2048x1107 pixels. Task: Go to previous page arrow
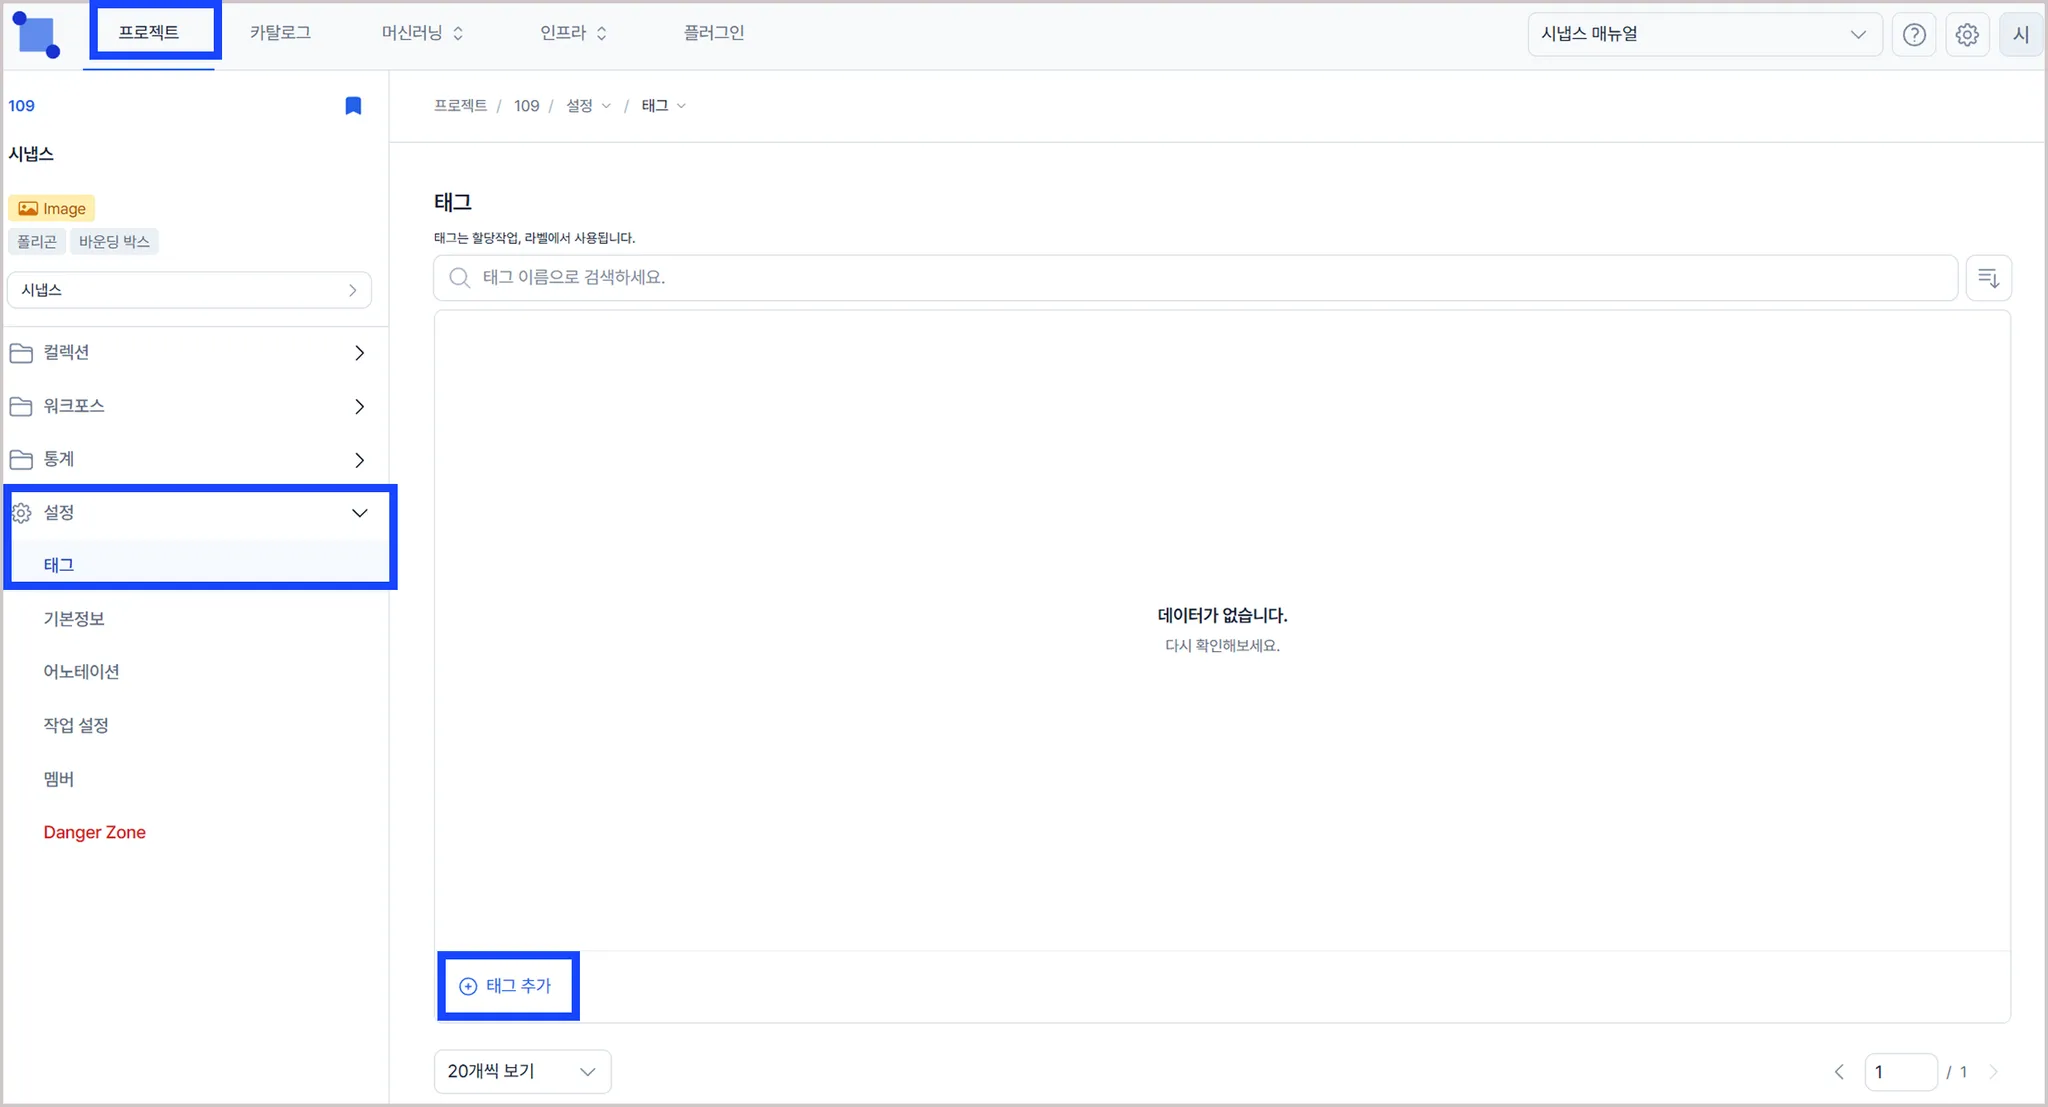(x=1839, y=1072)
